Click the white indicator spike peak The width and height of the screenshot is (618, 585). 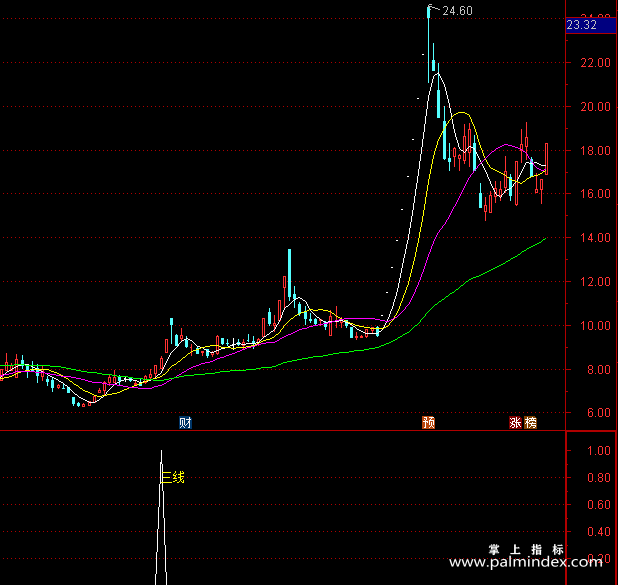pos(161,452)
